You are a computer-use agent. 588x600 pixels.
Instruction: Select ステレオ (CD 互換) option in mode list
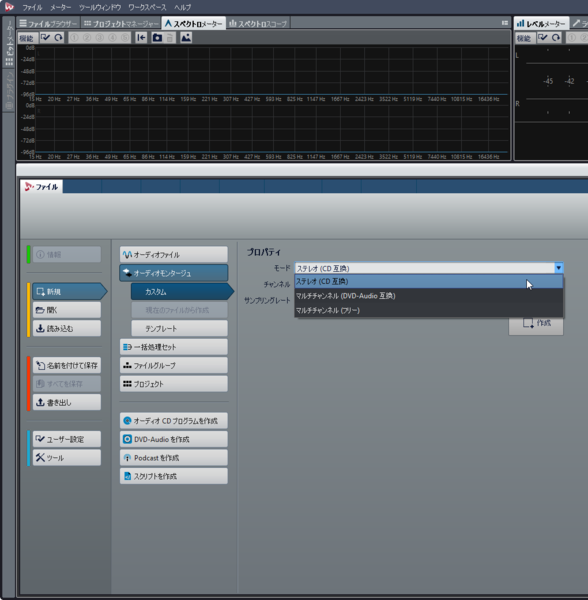pos(429,282)
